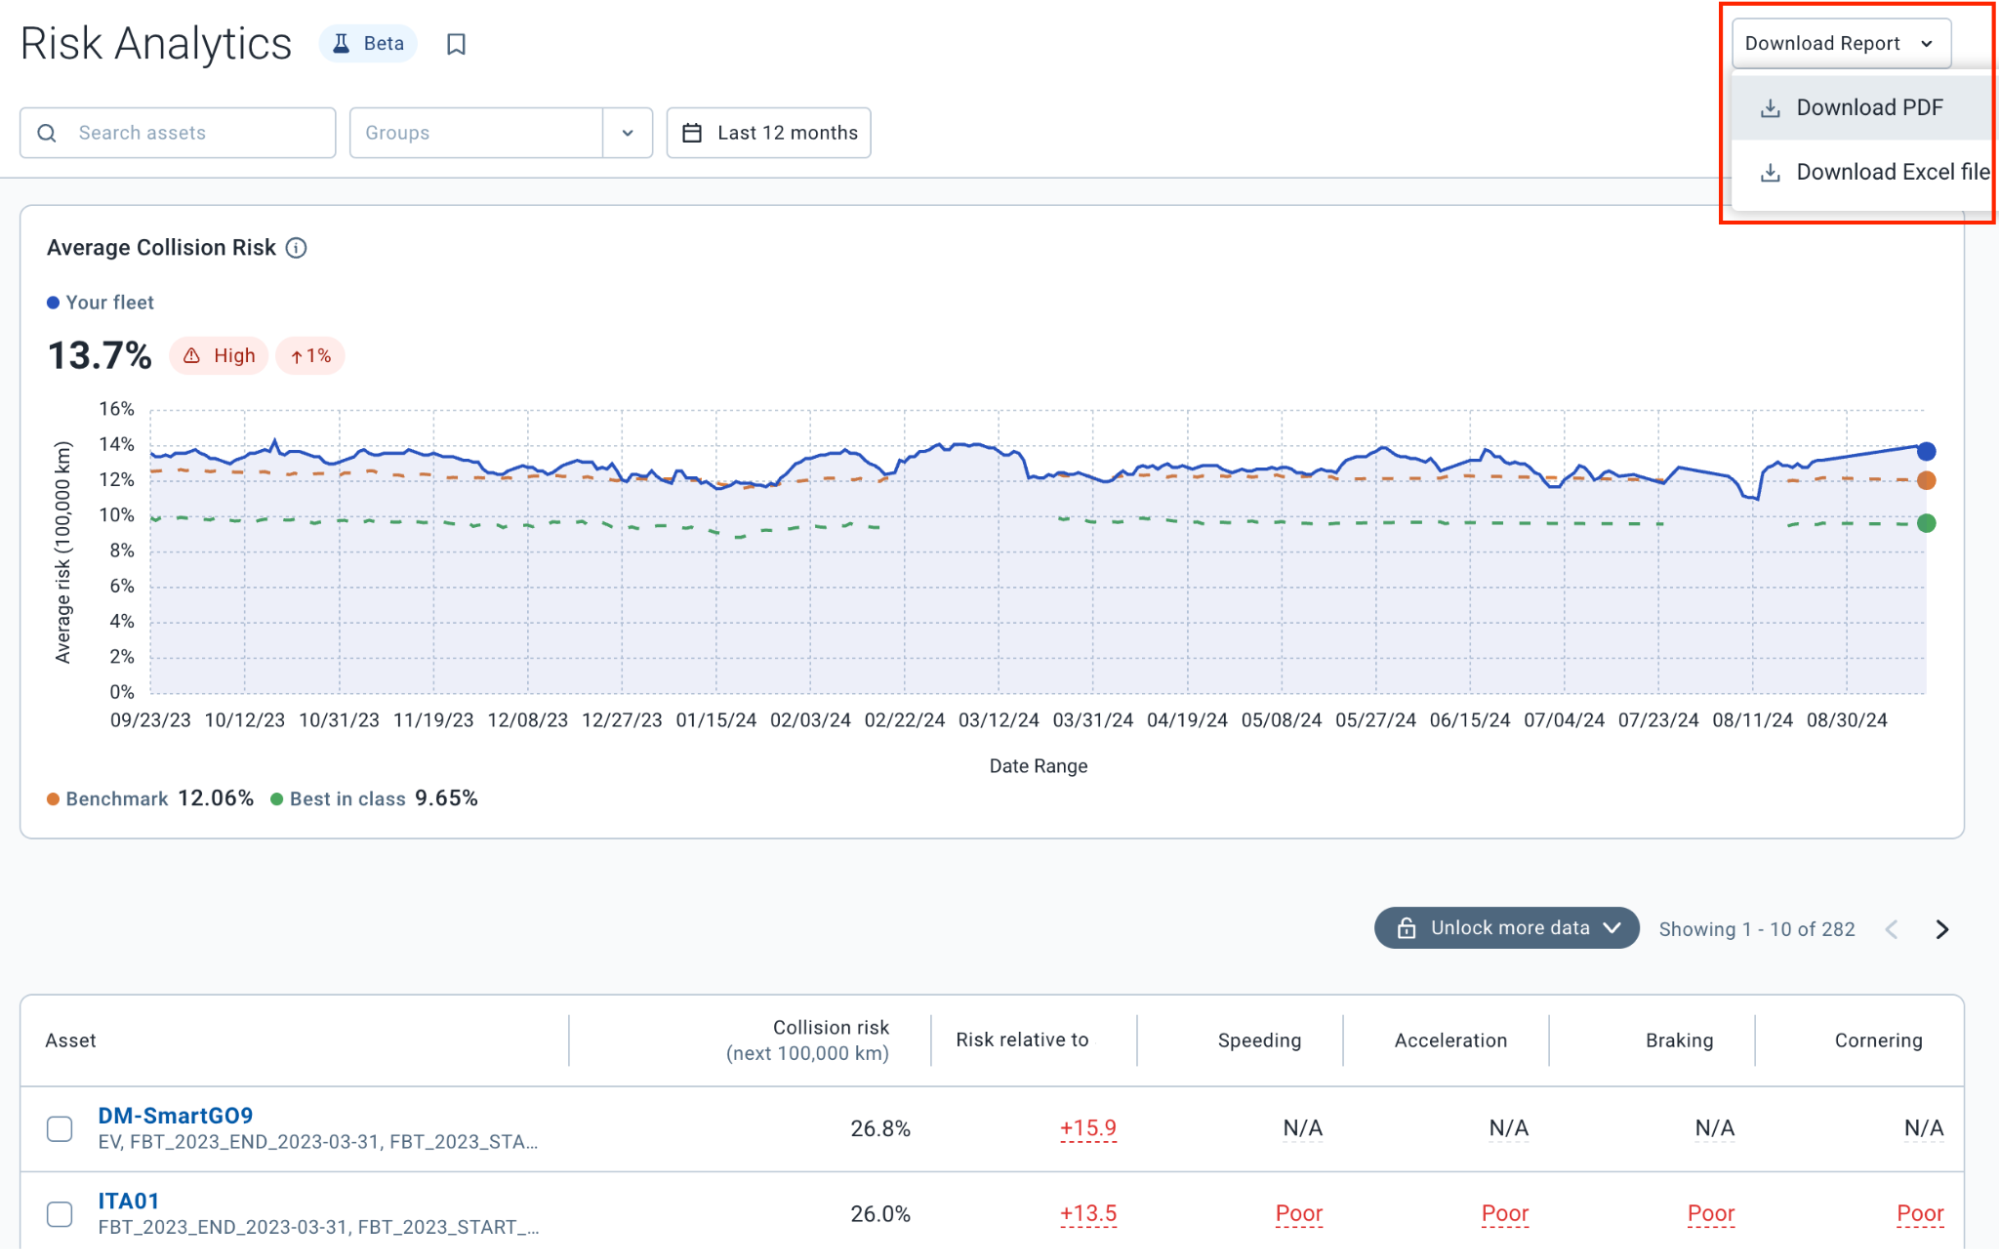
Task: Open the Last 12 months date range
Action: (786, 133)
